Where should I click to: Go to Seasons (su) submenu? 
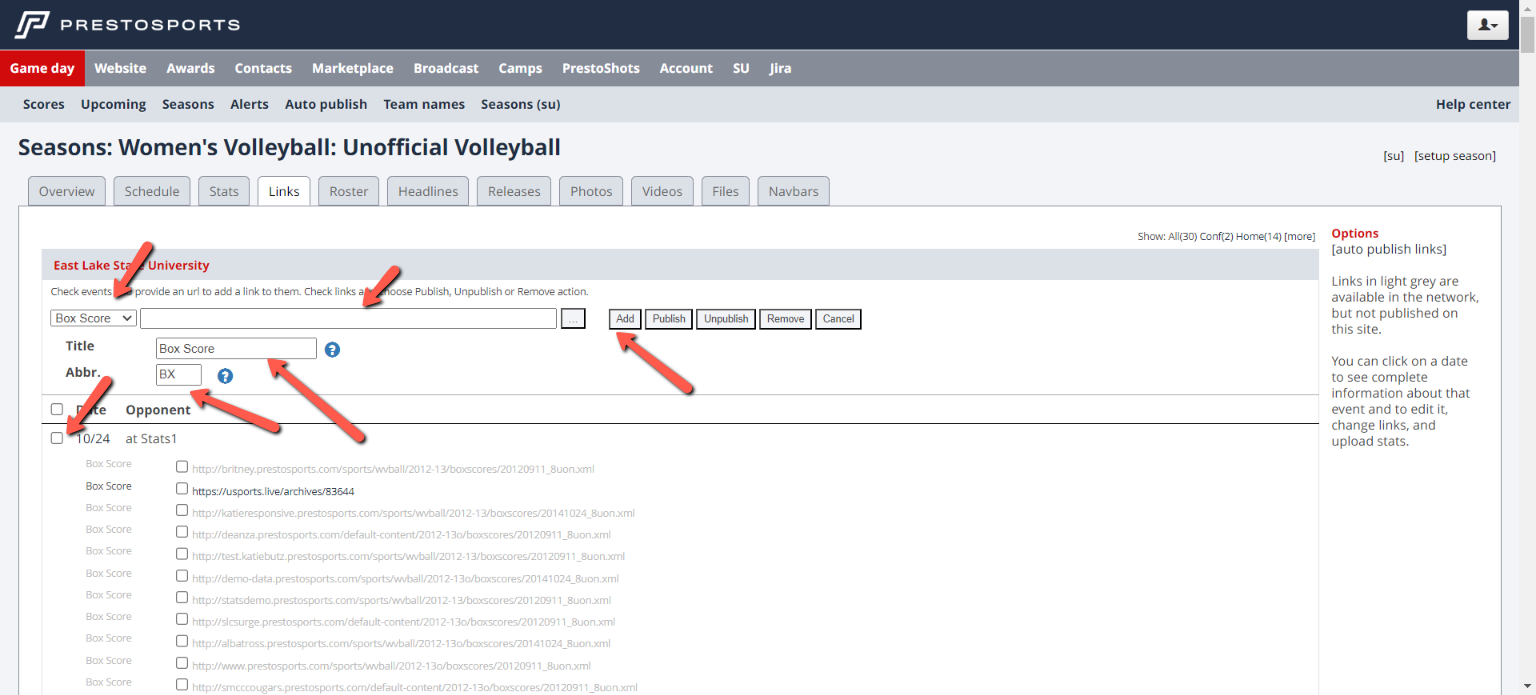coord(520,104)
